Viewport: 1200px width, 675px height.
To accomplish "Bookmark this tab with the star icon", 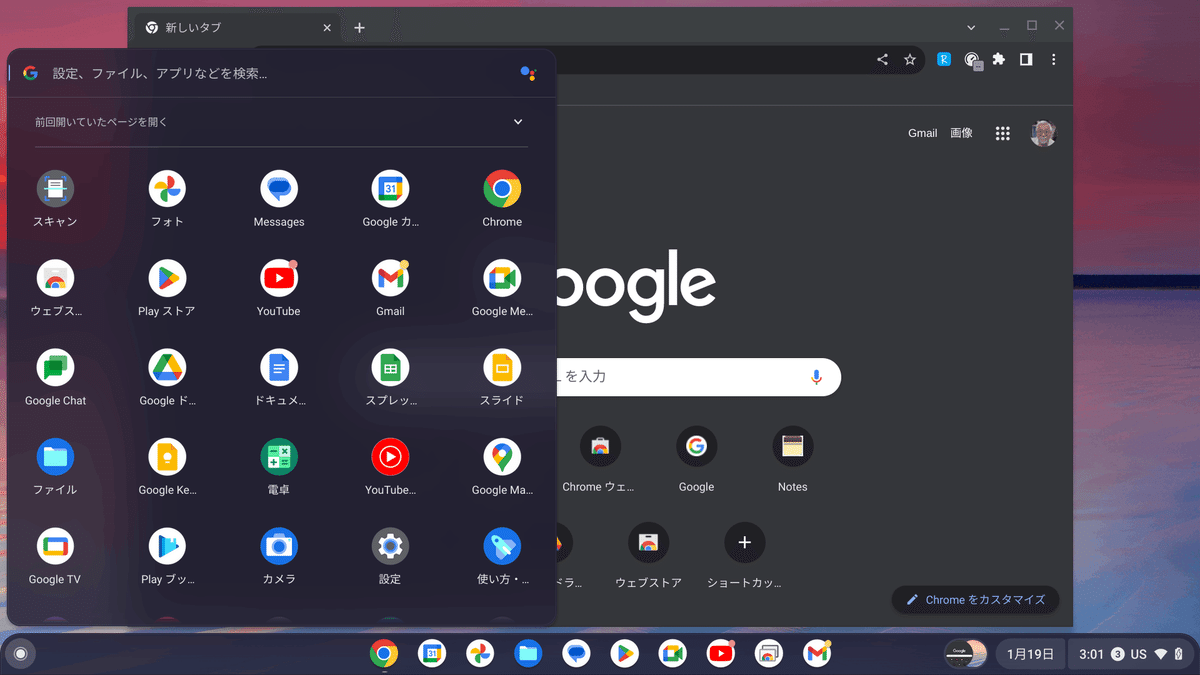I will [x=910, y=60].
